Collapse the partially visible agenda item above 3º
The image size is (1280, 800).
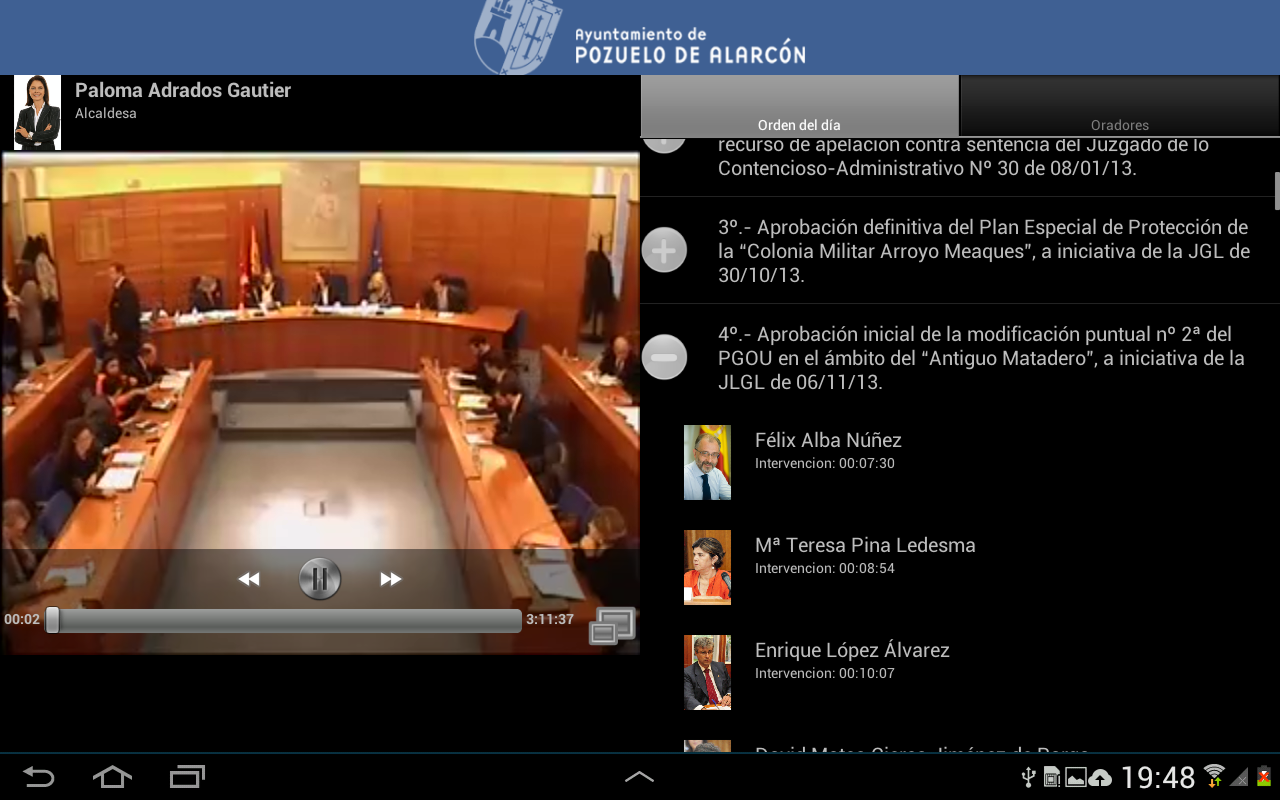(x=664, y=145)
